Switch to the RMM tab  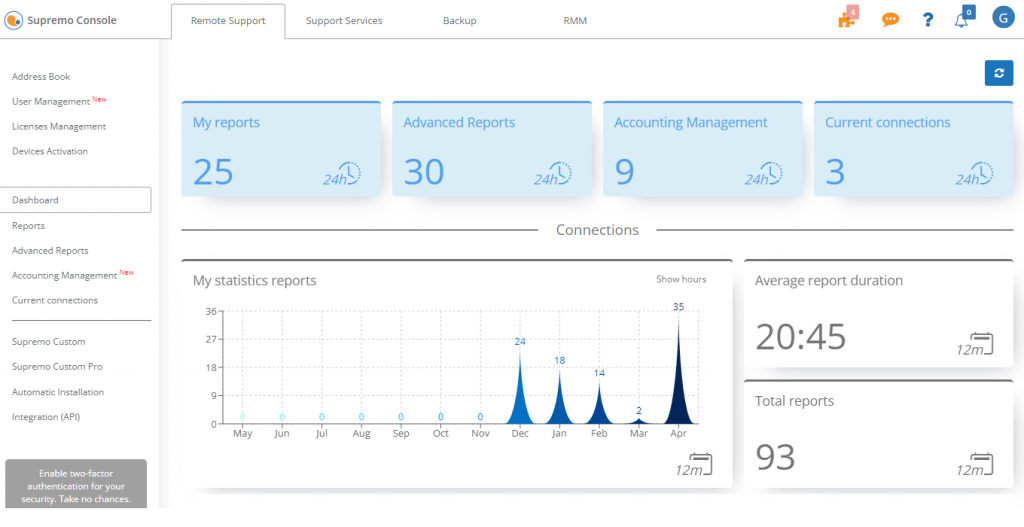tap(574, 21)
